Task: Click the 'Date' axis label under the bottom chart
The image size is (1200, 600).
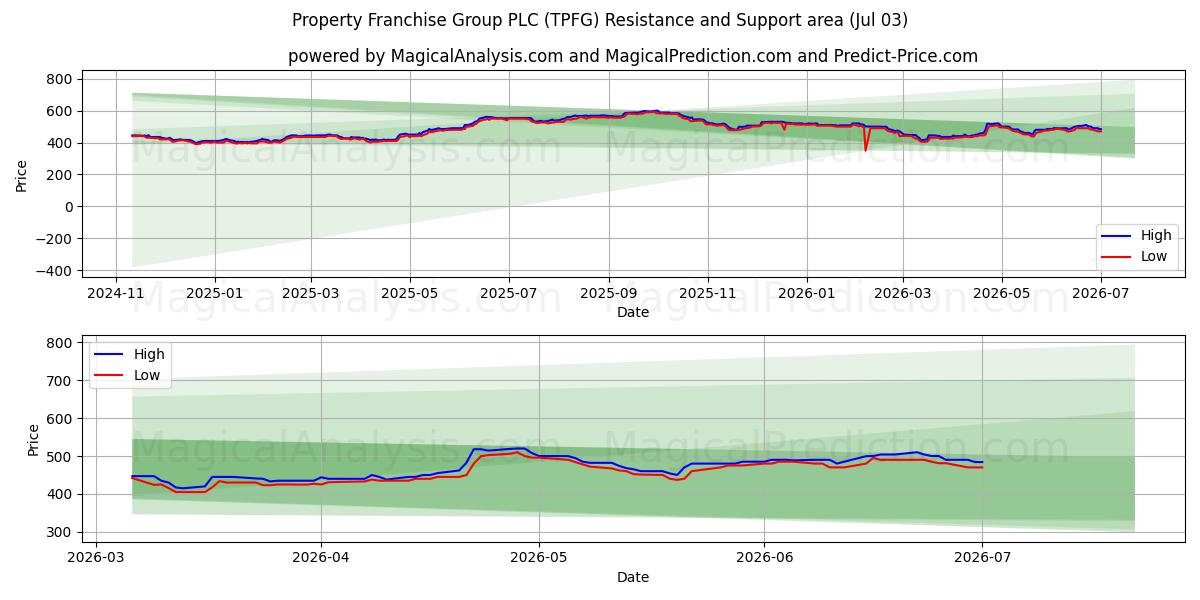Action: 633,577
